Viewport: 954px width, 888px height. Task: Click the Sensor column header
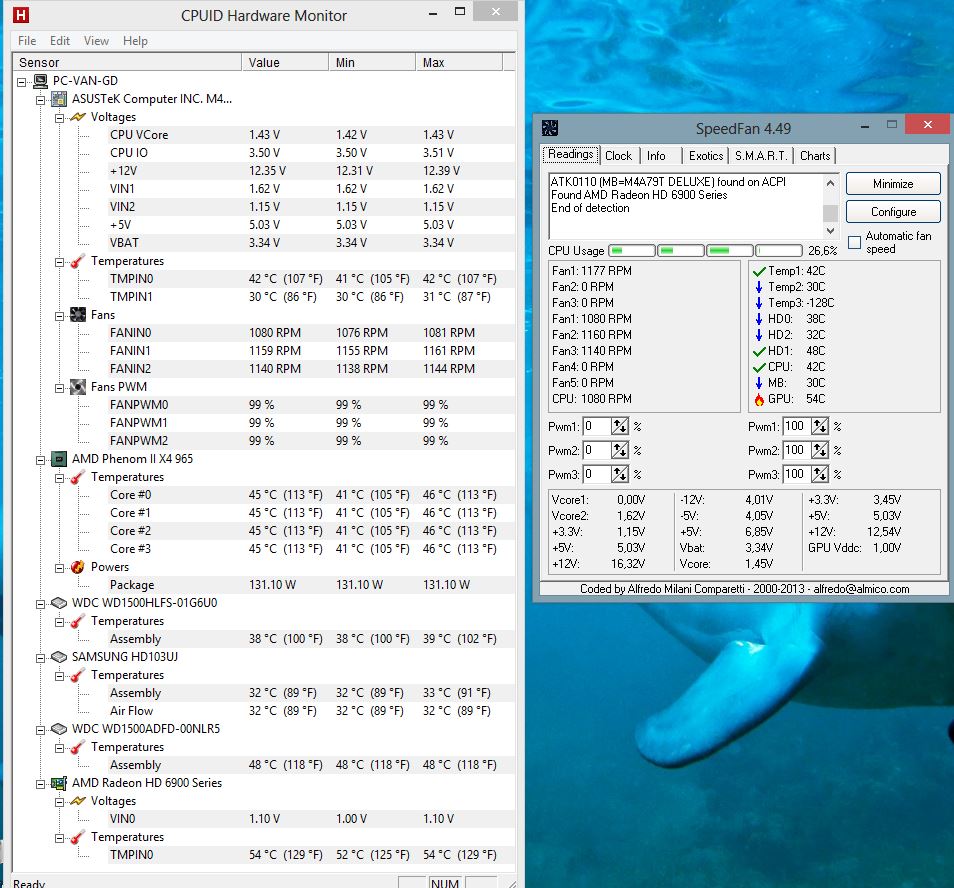127,62
